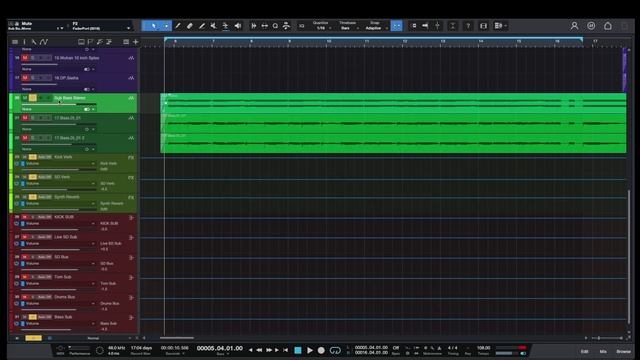Viewport: 640px width, 360px height.
Task: Toggle Solo on the Kick Verb channel
Action: click(32, 157)
